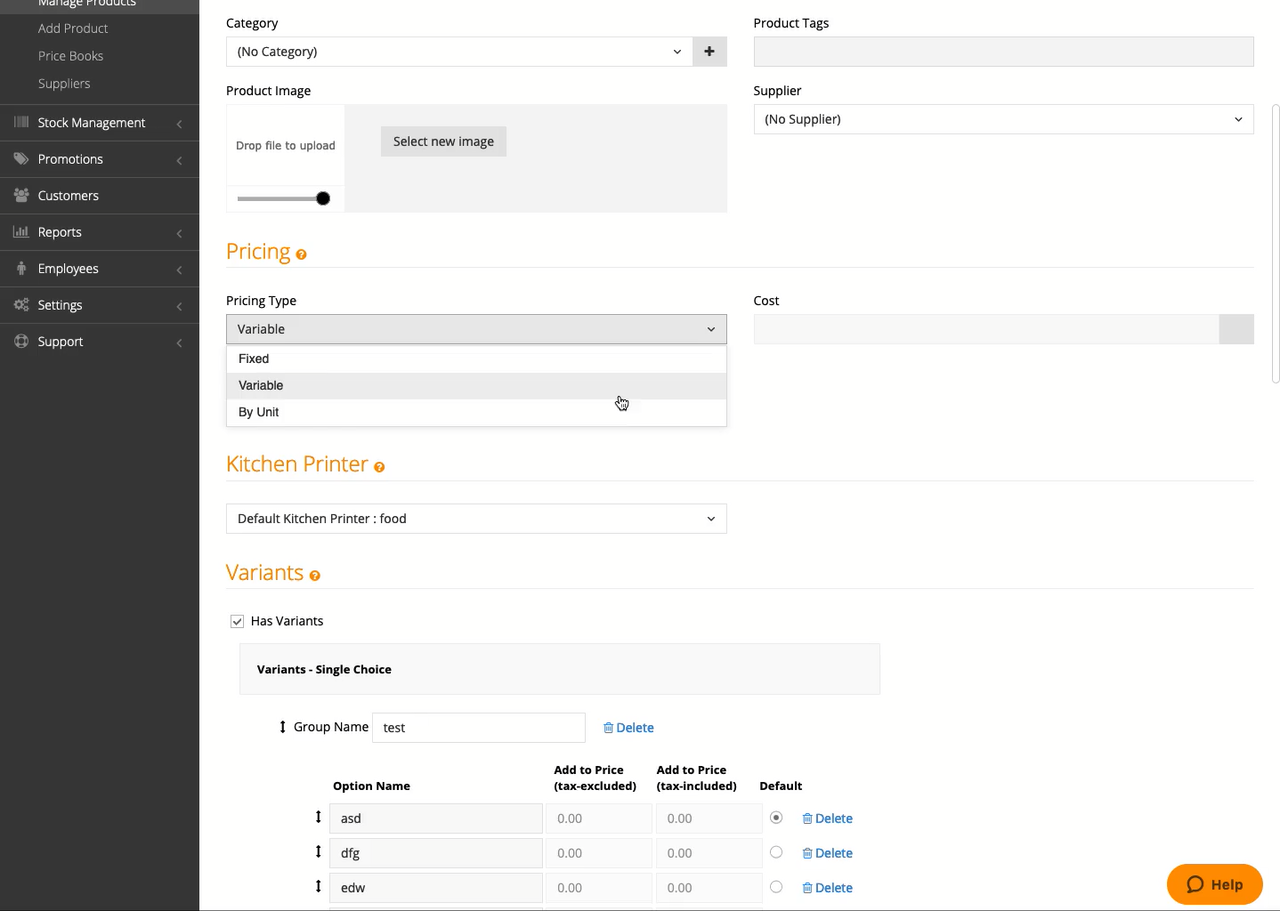Open Suppliers in sidebar

pyautogui.click(x=64, y=83)
